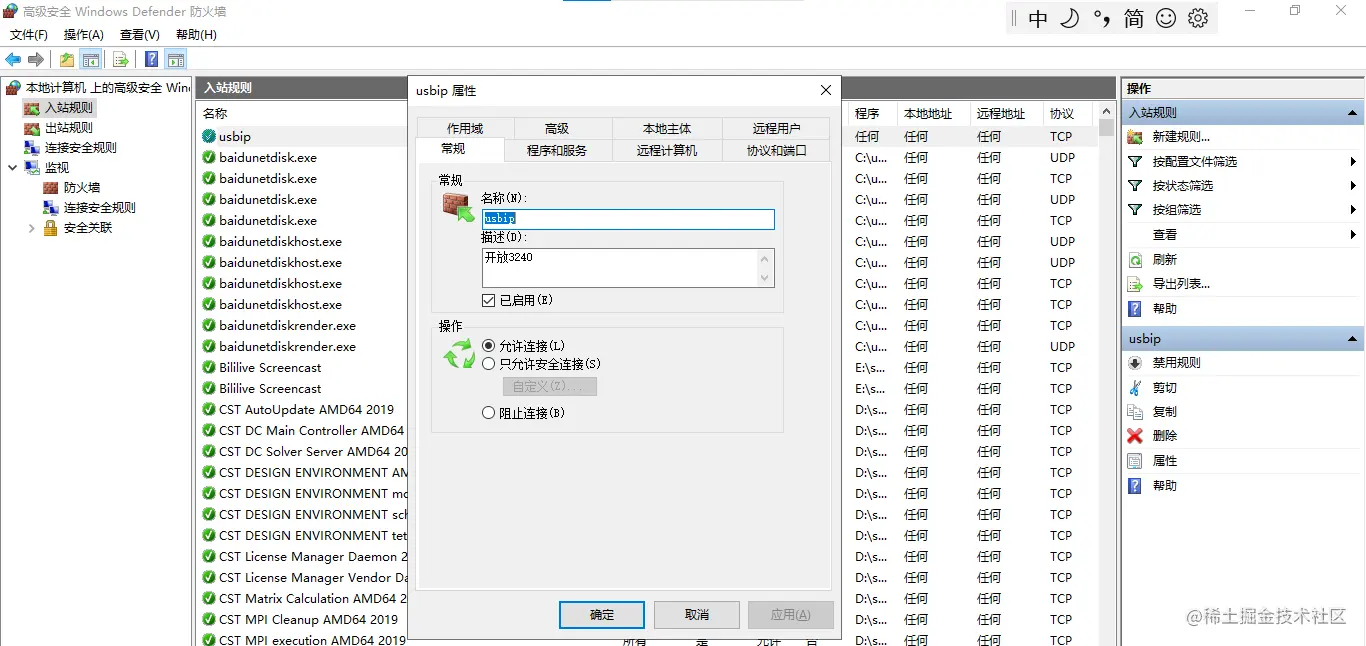Uncheck the 已启用 enabled checkbox
Viewport: 1366px width, 646px height.
[487, 299]
